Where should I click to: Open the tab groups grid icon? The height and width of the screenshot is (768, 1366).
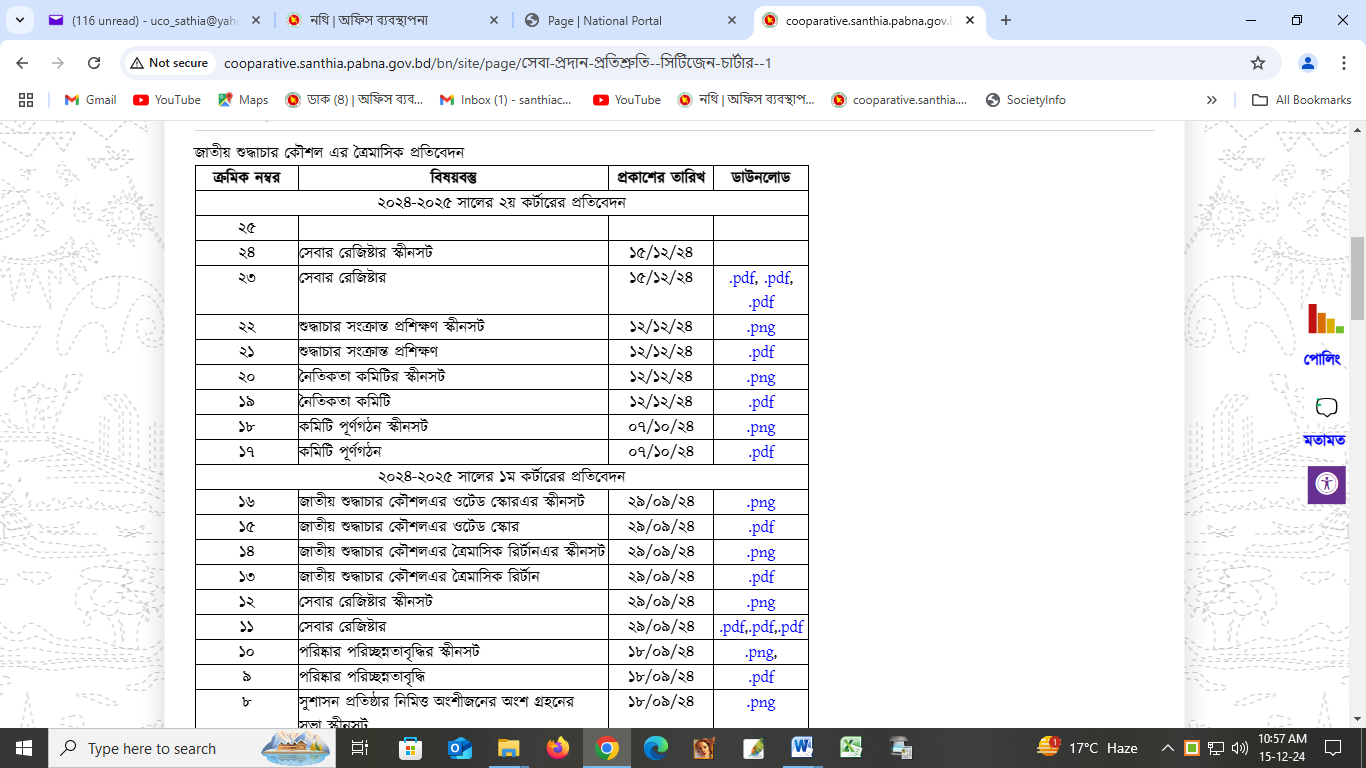(x=26, y=100)
